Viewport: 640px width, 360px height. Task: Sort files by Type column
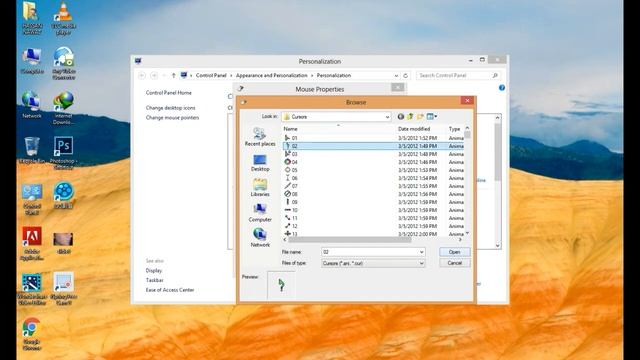(455, 129)
